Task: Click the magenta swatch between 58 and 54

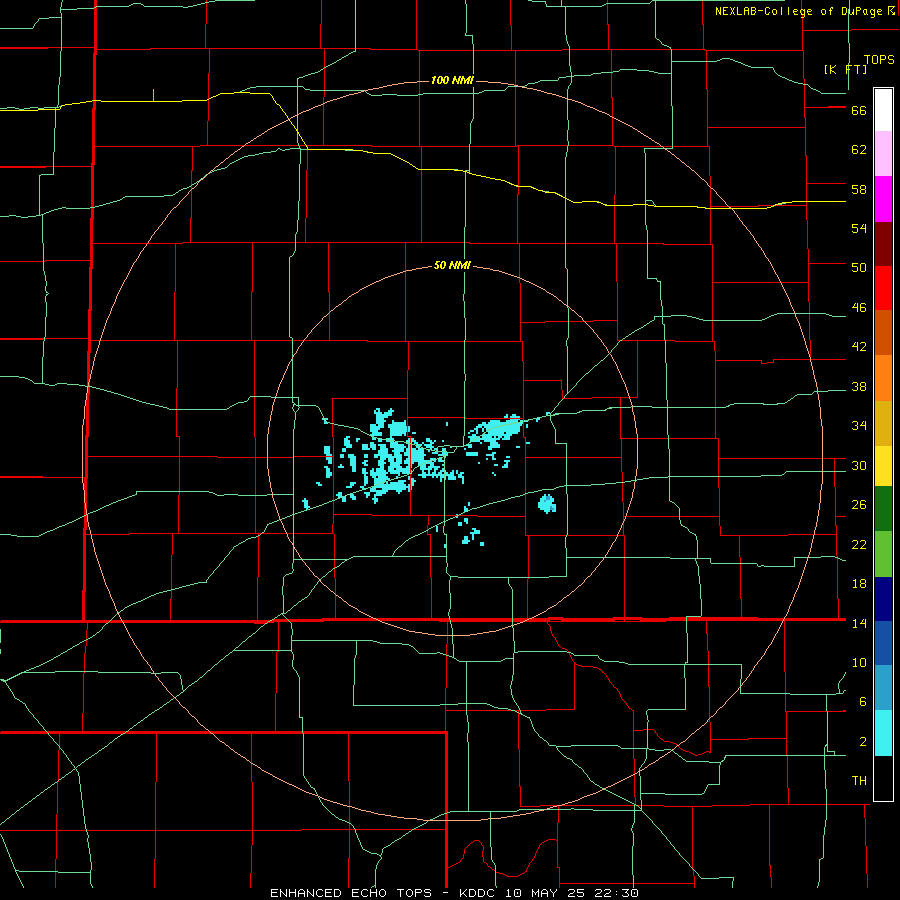Action: [883, 199]
